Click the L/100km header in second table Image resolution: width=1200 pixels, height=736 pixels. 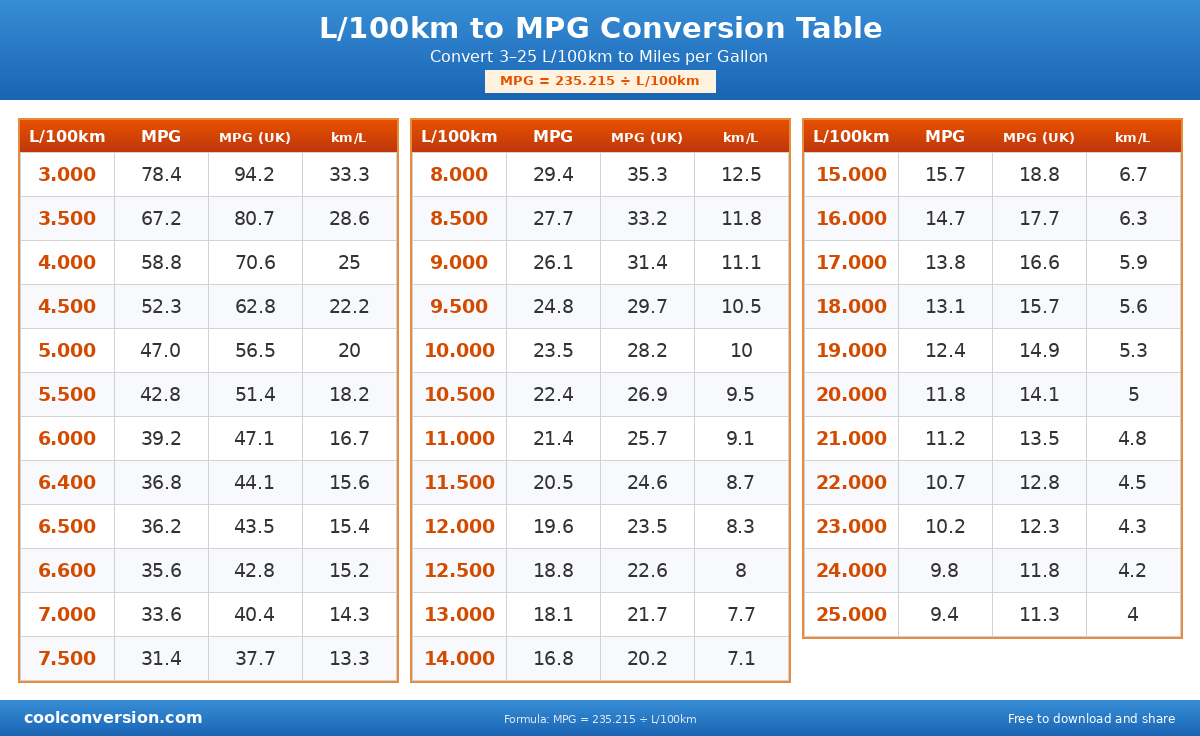459,137
